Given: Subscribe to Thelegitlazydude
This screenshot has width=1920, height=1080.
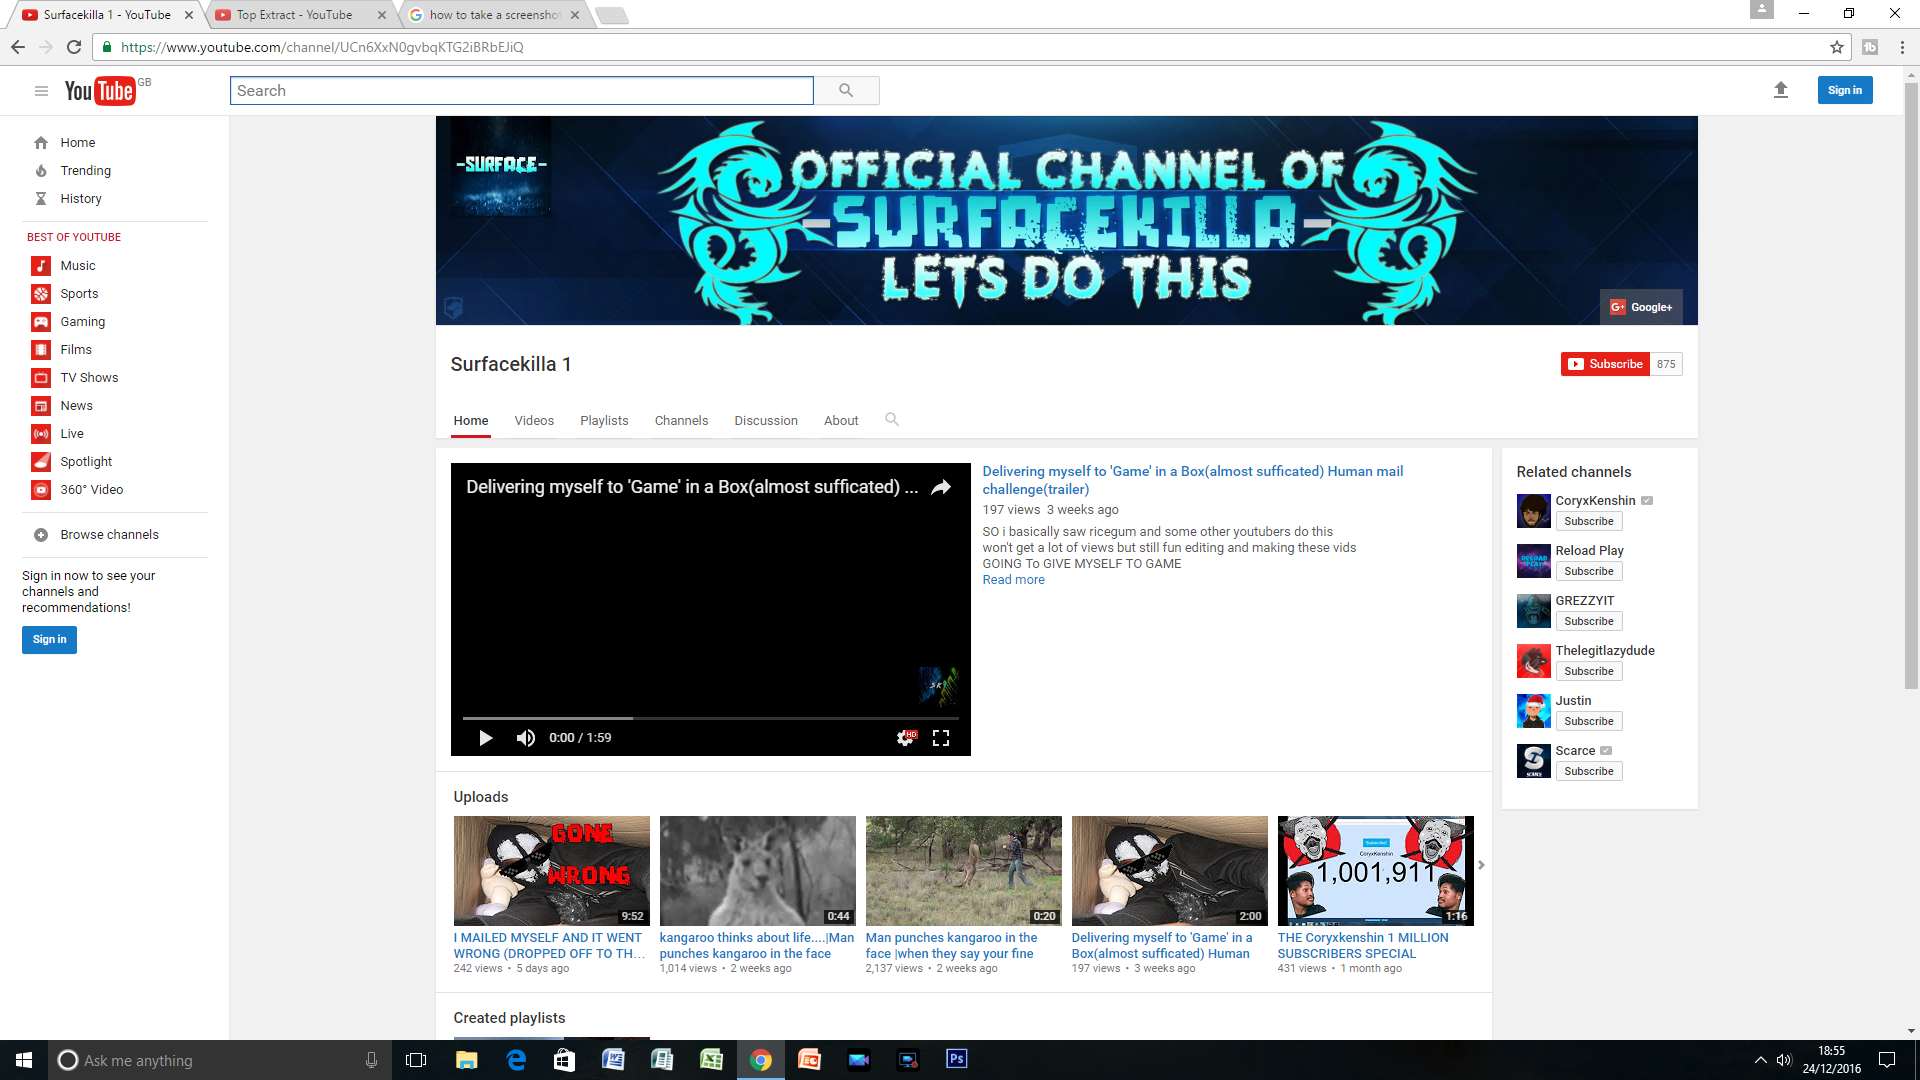Looking at the screenshot, I should 1588,671.
